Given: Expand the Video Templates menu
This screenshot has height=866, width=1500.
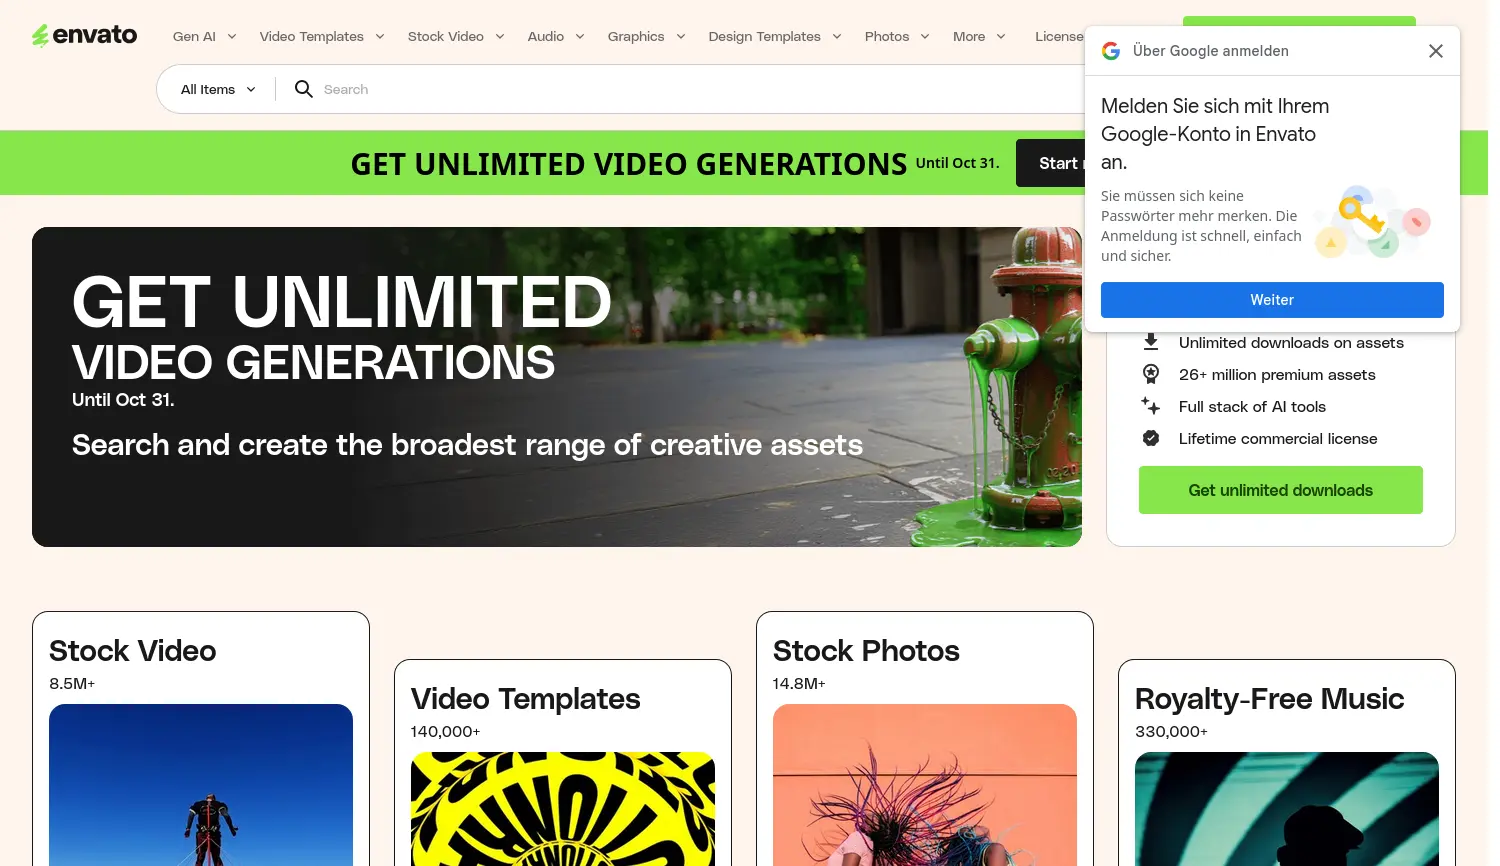Looking at the screenshot, I should (321, 36).
